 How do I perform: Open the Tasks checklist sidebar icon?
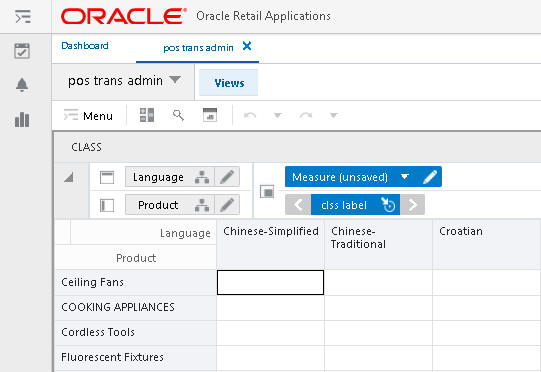[x=22, y=51]
